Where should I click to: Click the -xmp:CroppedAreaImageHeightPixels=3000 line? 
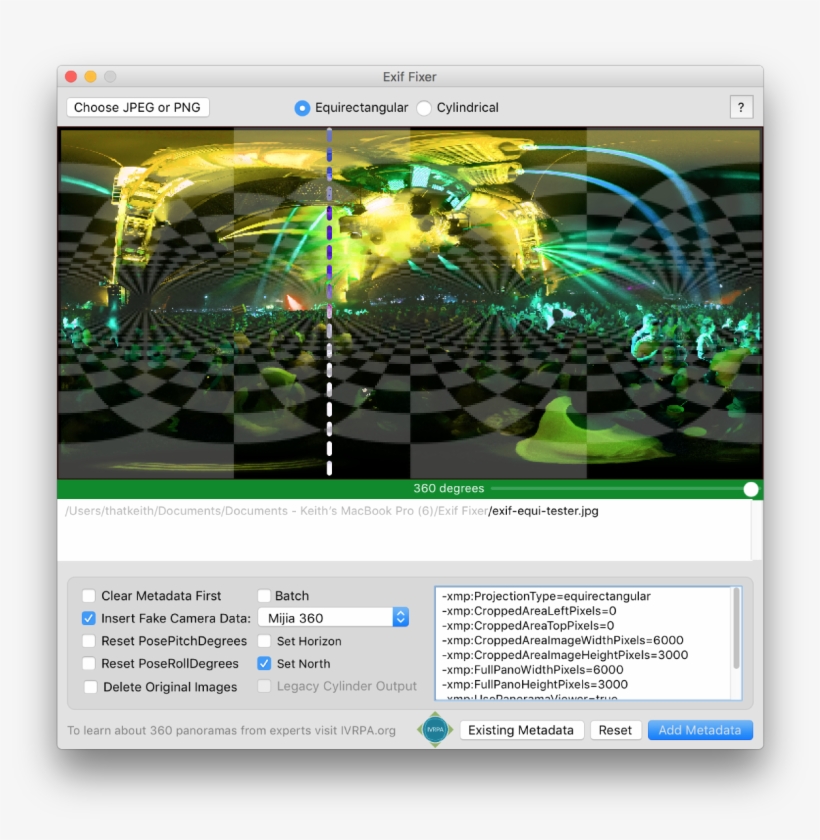coord(565,655)
